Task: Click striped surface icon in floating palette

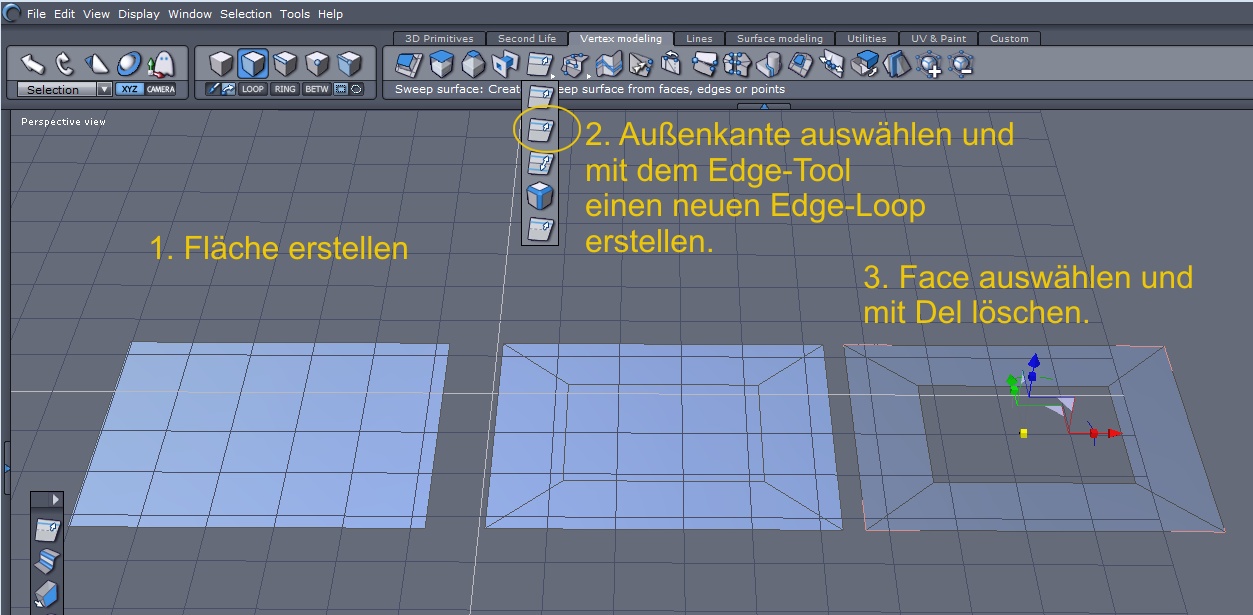Action: (x=47, y=561)
